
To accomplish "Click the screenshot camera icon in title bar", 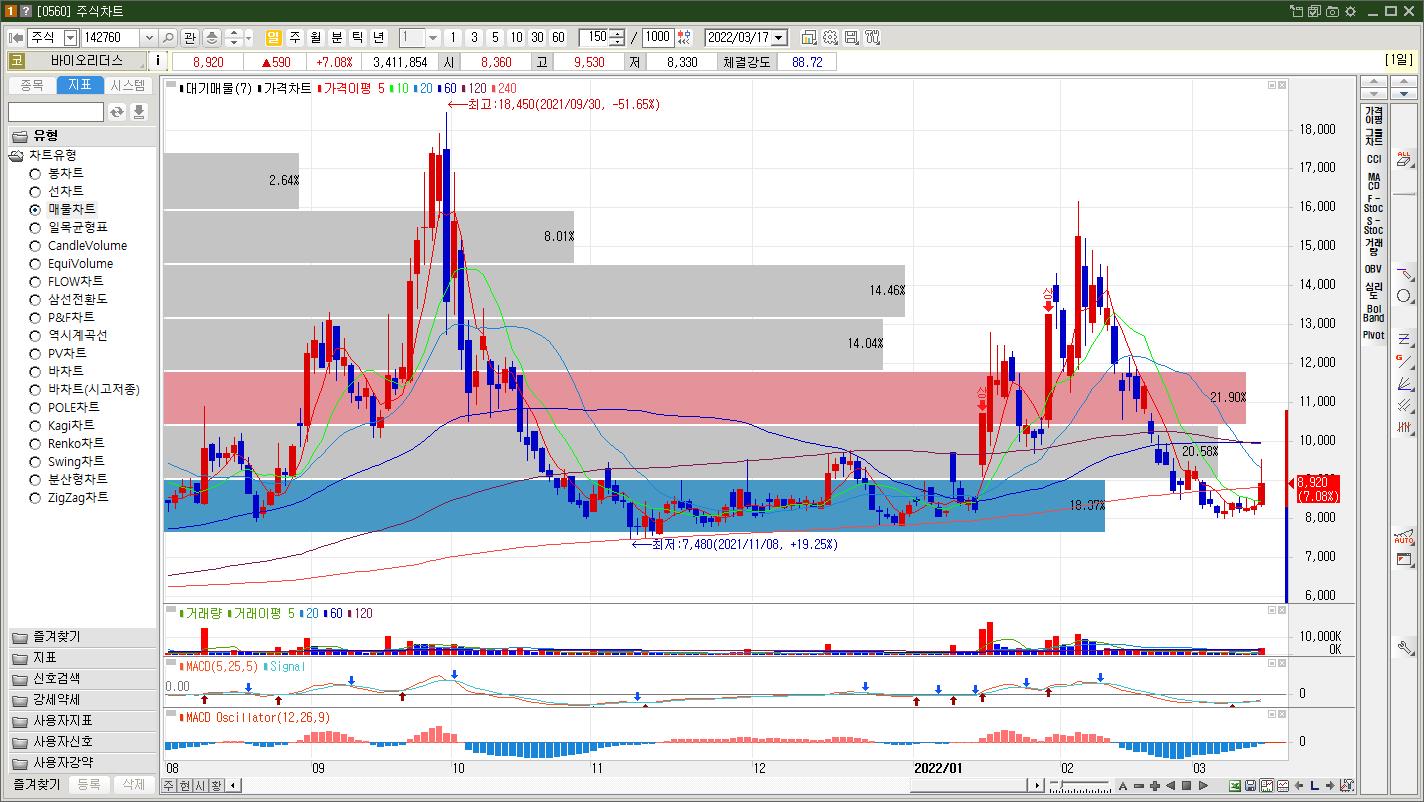I will point(1332,11).
